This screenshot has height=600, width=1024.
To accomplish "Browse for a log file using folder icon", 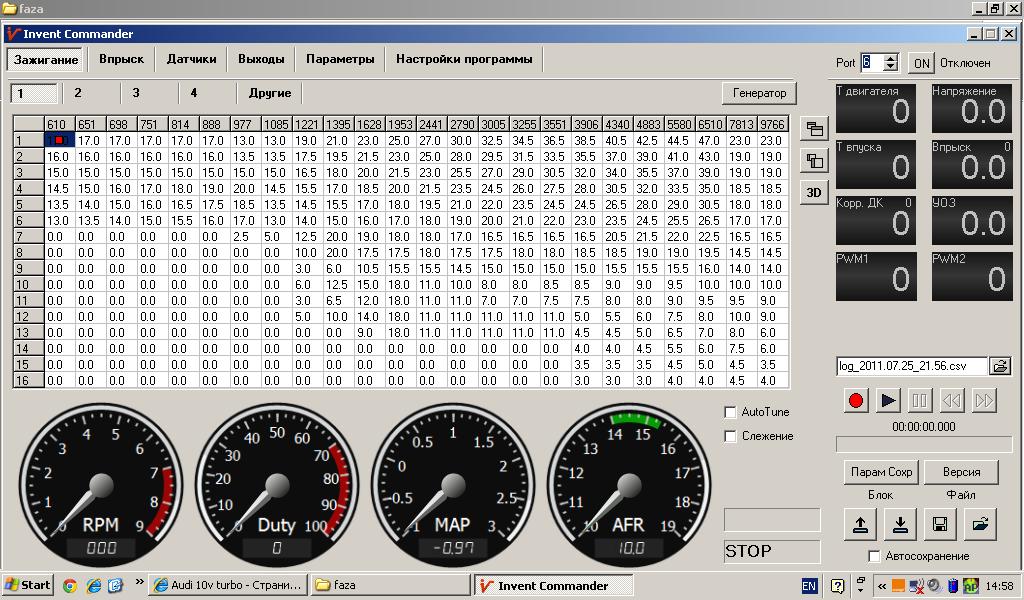I will 1000,366.
